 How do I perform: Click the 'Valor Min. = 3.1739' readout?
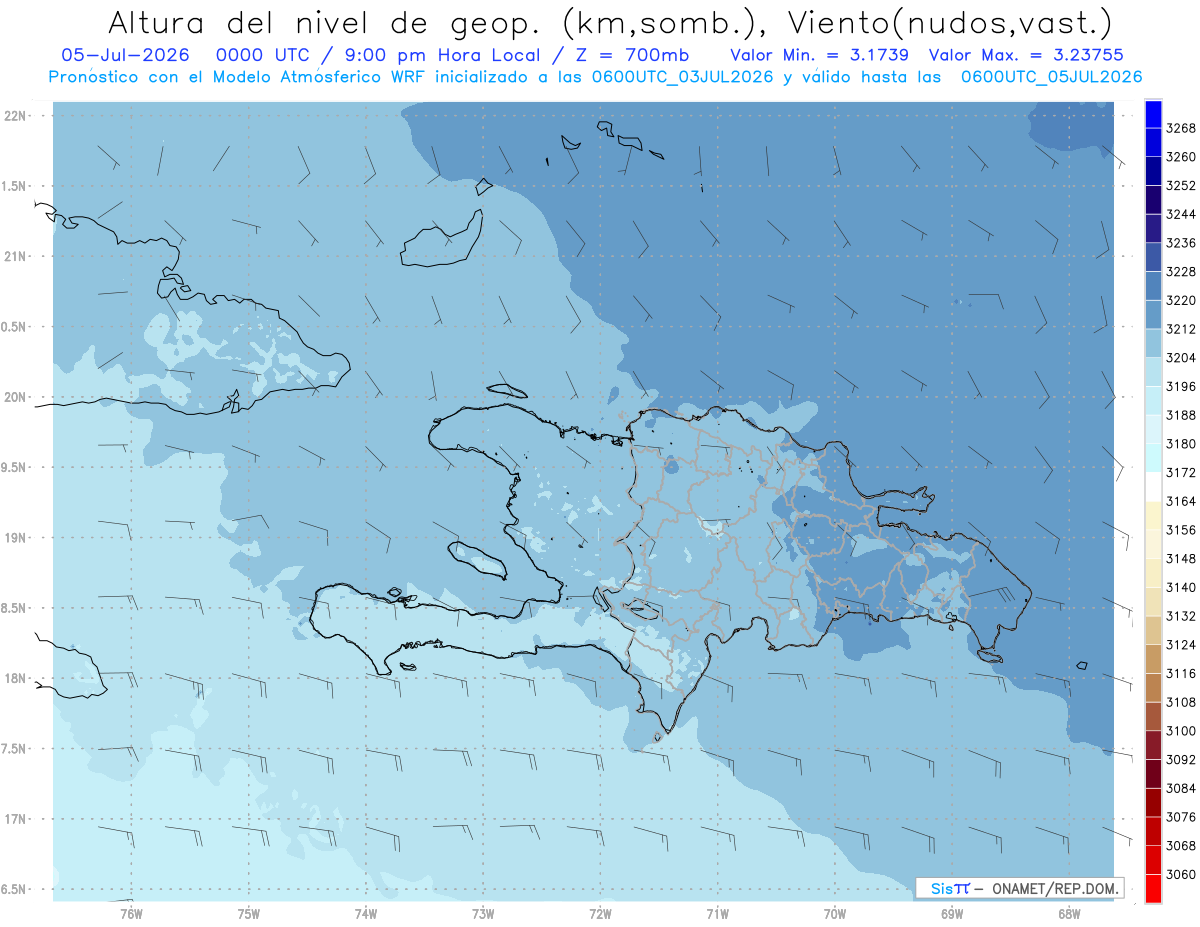coord(820,55)
